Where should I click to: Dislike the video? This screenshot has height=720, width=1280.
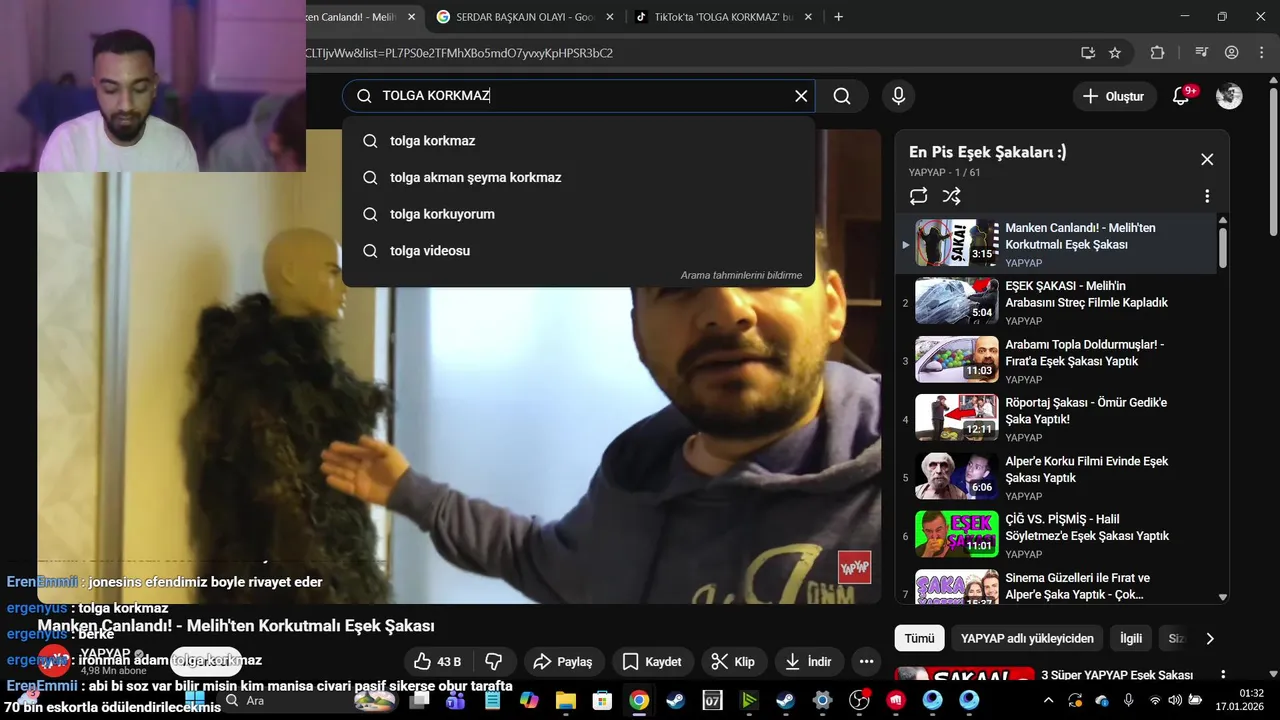click(x=493, y=661)
